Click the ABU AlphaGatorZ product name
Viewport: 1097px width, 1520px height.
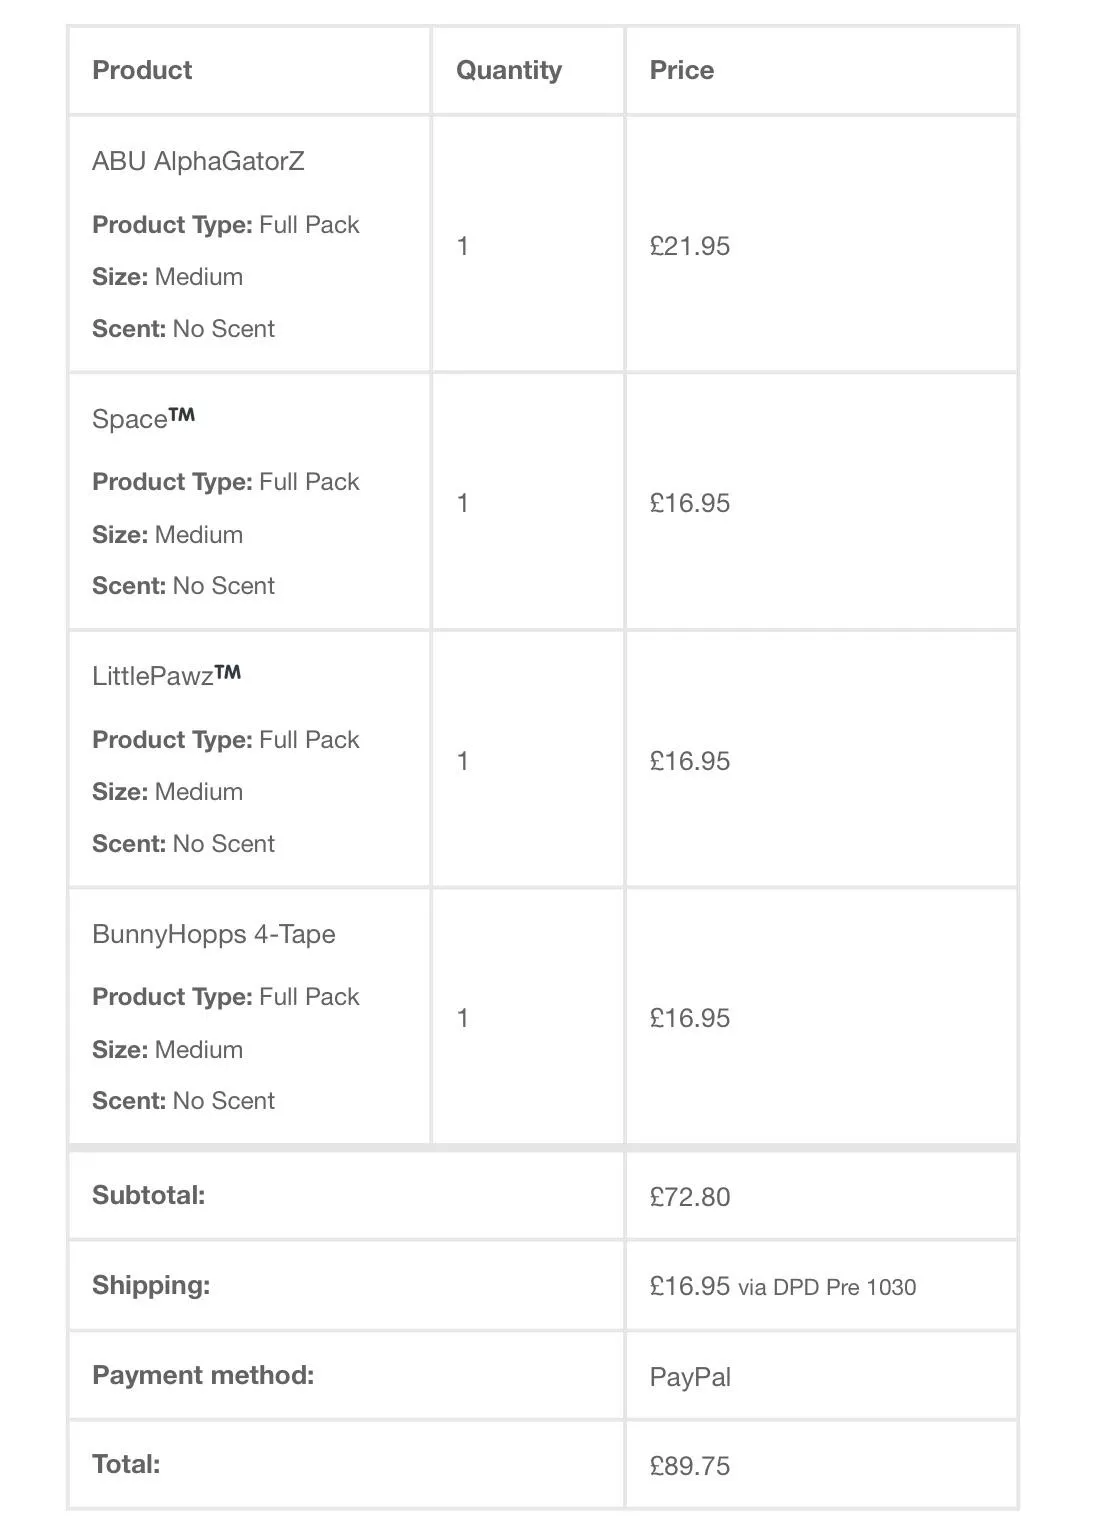pyautogui.click(x=198, y=161)
